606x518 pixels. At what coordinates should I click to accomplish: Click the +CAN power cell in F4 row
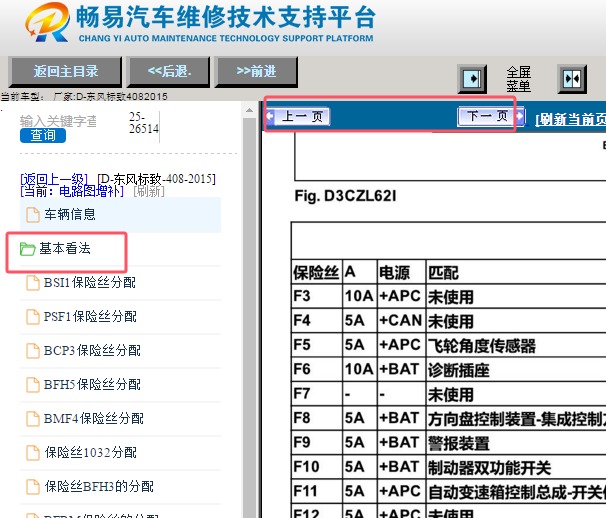pos(402,321)
